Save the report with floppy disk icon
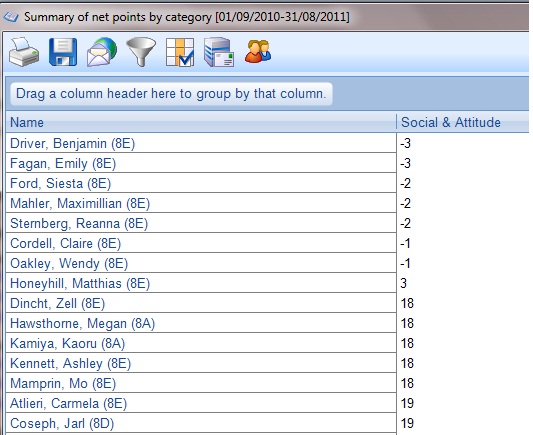 [63, 52]
